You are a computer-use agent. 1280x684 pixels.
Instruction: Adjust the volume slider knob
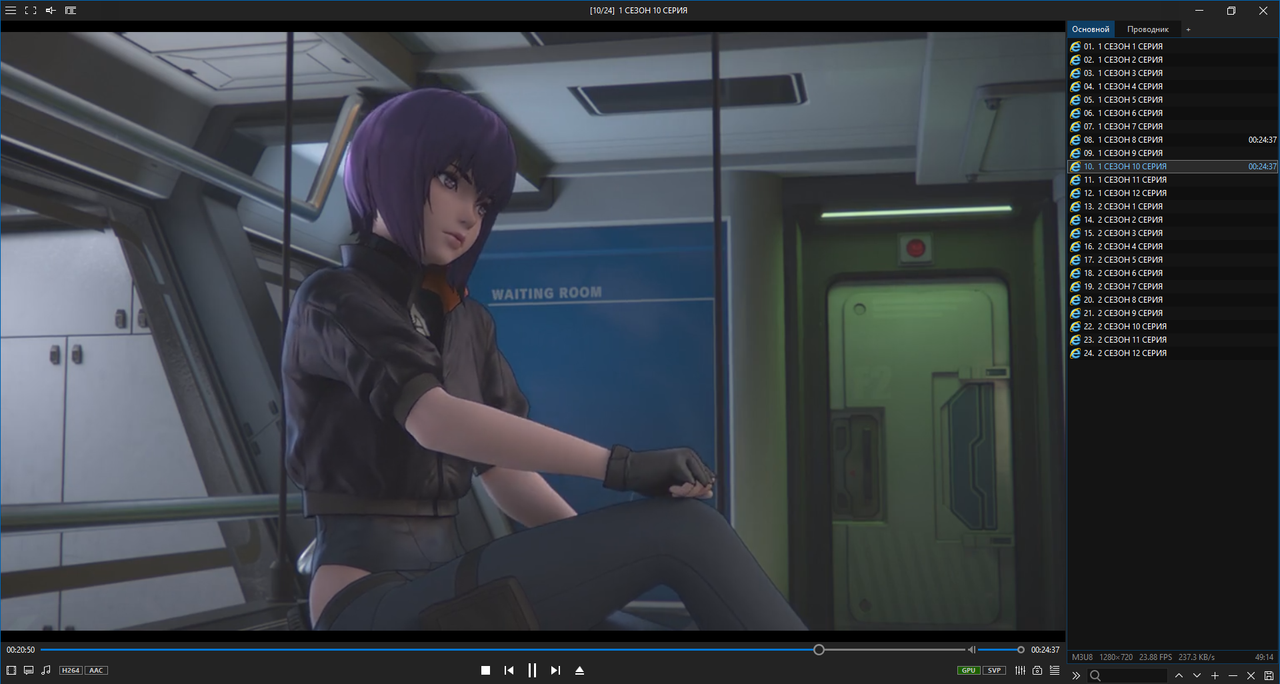[x=1020, y=650]
